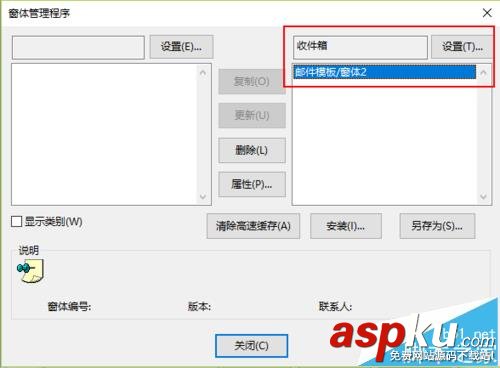Click the empty left library field
Viewport: 500px width, 368px height.
[x=78, y=47]
